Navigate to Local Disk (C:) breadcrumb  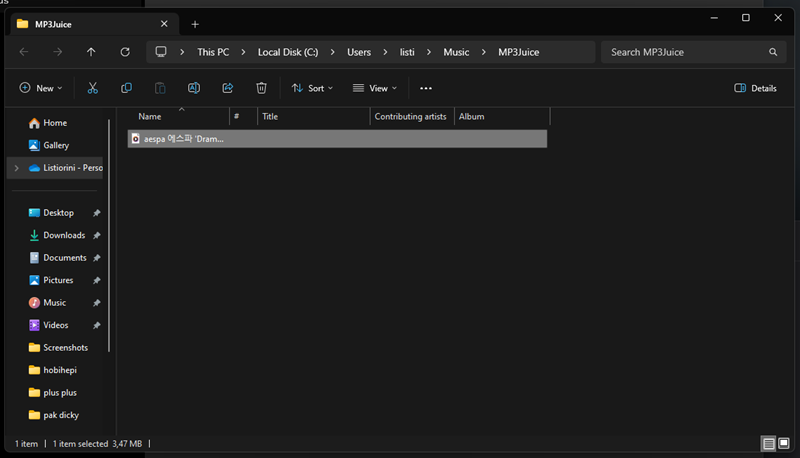coord(288,52)
